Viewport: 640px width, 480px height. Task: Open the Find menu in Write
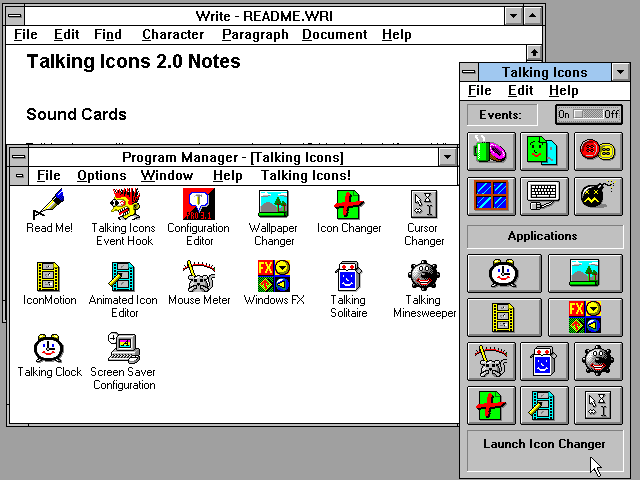[108, 35]
